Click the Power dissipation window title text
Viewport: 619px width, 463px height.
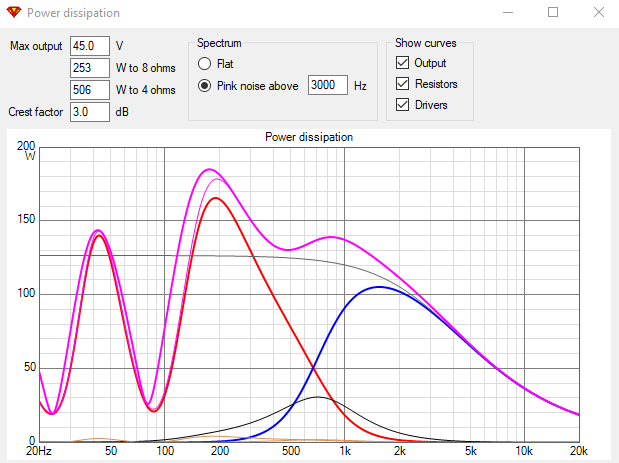click(73, 13)
